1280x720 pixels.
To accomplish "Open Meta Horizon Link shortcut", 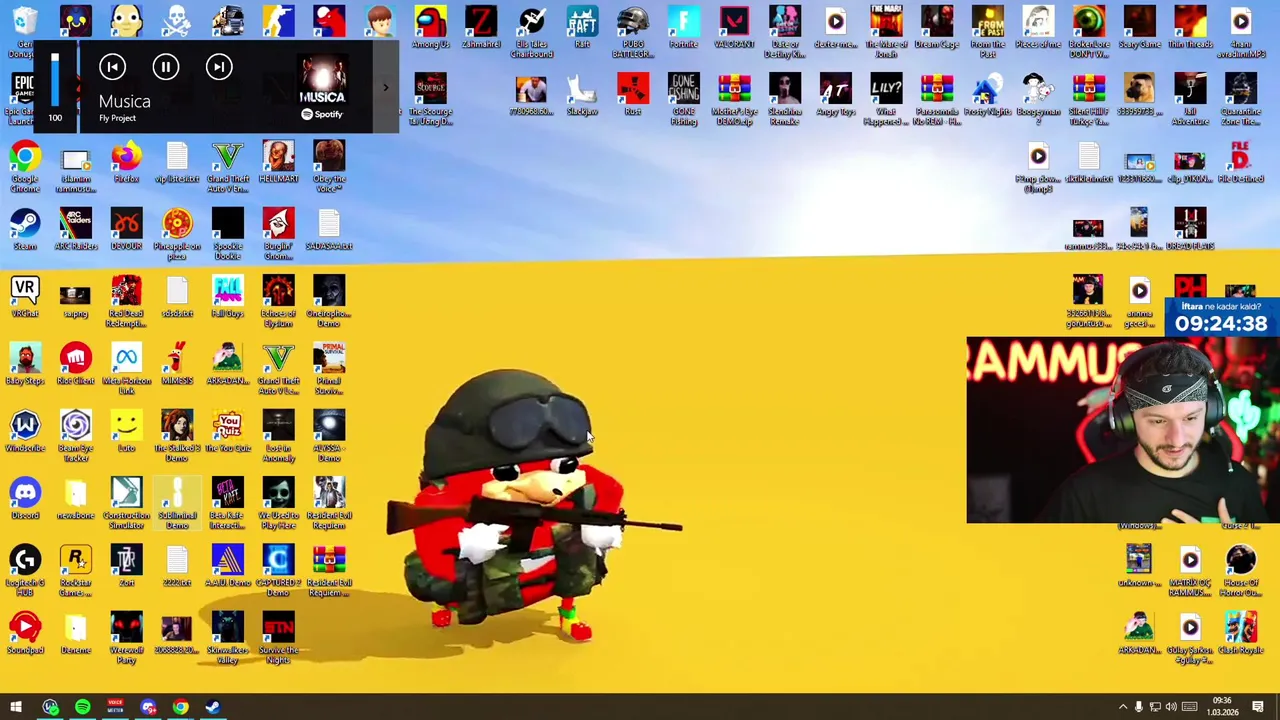I will [x=126, y=369].
